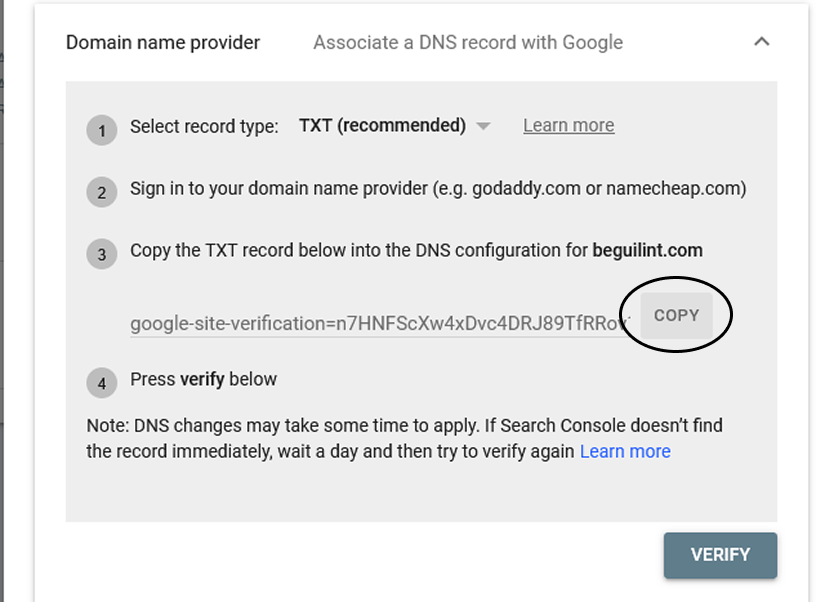The image size is (816, 602).
Task: Click the COPY button for the TXT record
Action: [x=676, y=315]
